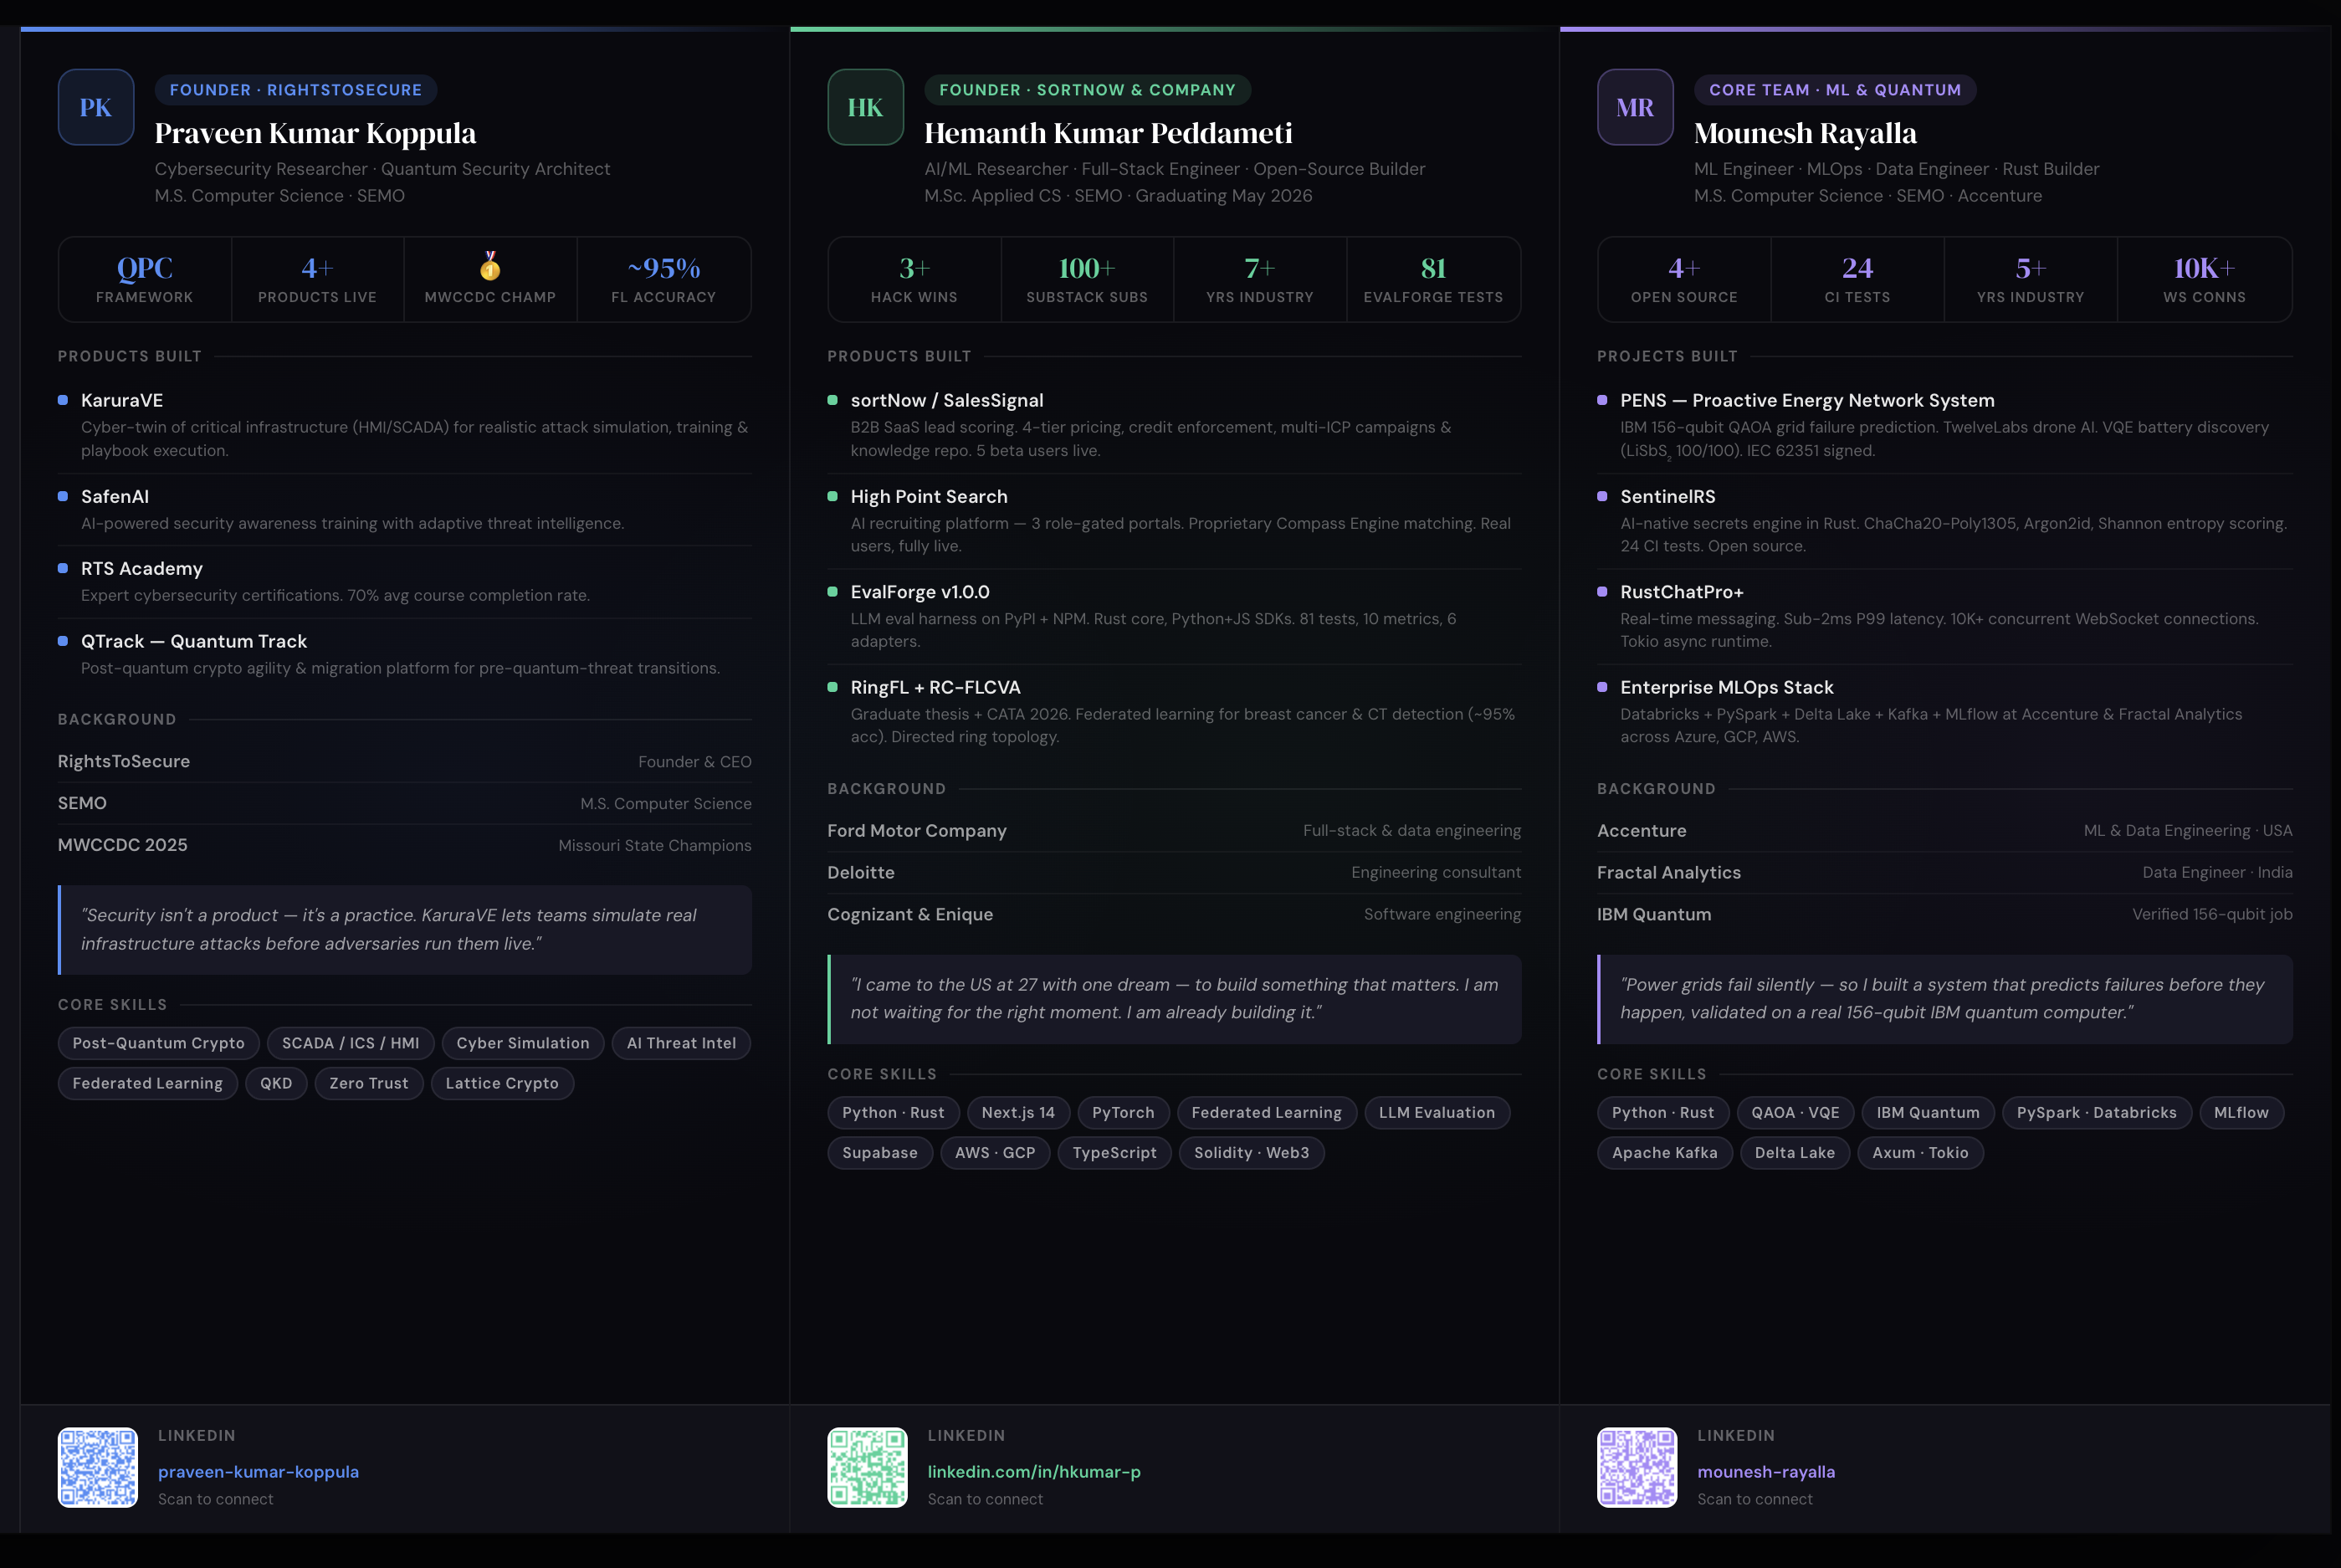
Task: Click the Post-Quantum Crypto skill tag
Action: point(158,1043)
